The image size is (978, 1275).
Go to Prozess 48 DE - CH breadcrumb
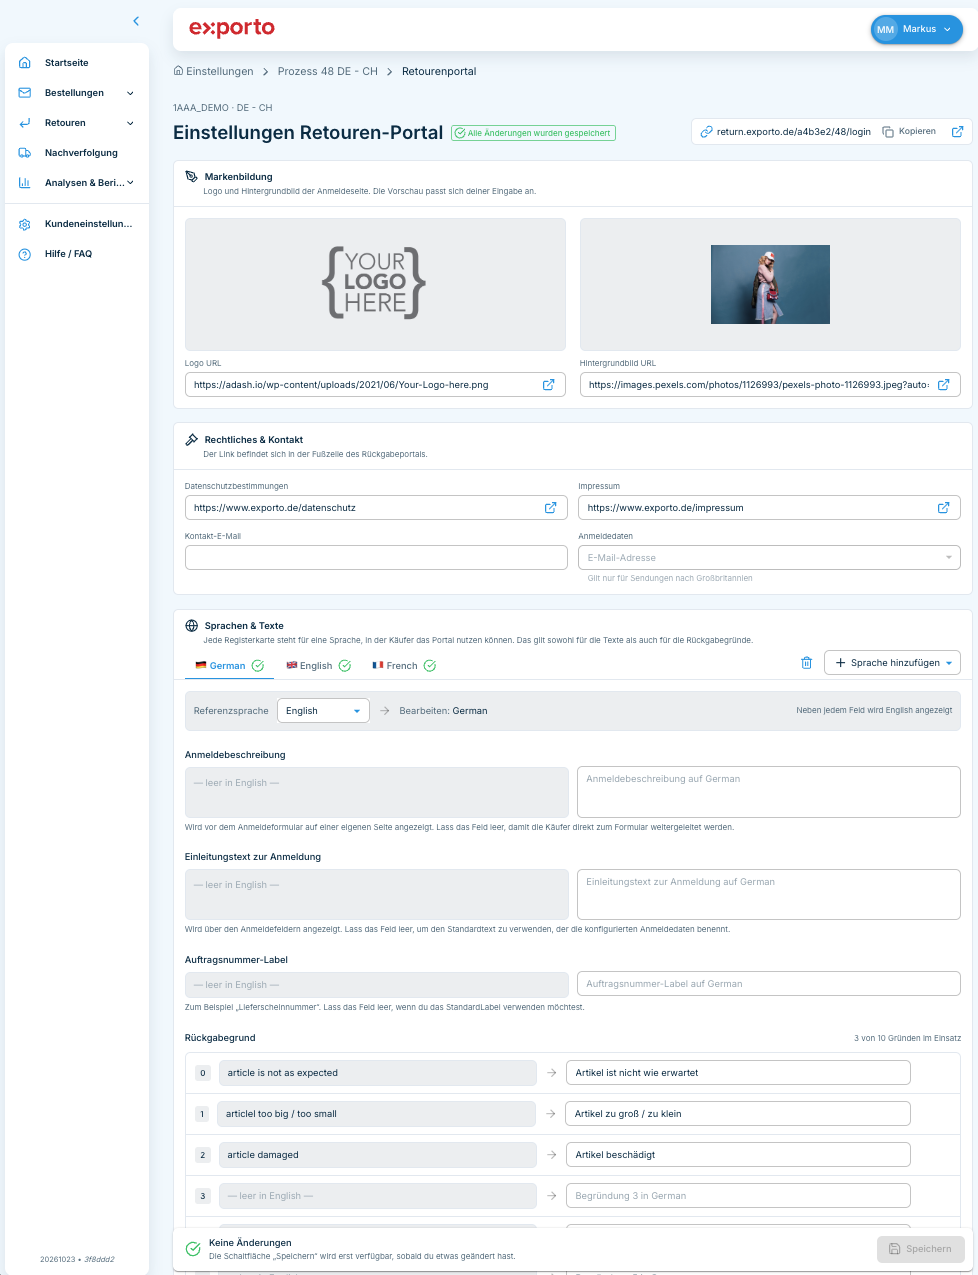pyautogui.click(x=328, y=72)
